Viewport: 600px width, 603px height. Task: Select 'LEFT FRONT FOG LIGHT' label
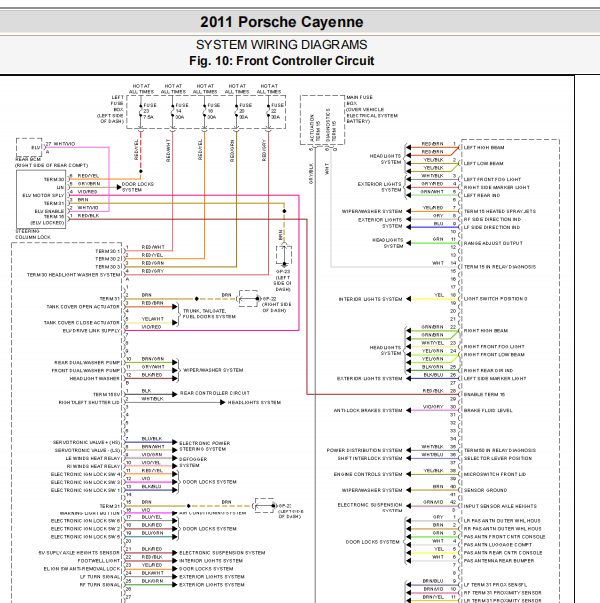(x=492, y=180)
